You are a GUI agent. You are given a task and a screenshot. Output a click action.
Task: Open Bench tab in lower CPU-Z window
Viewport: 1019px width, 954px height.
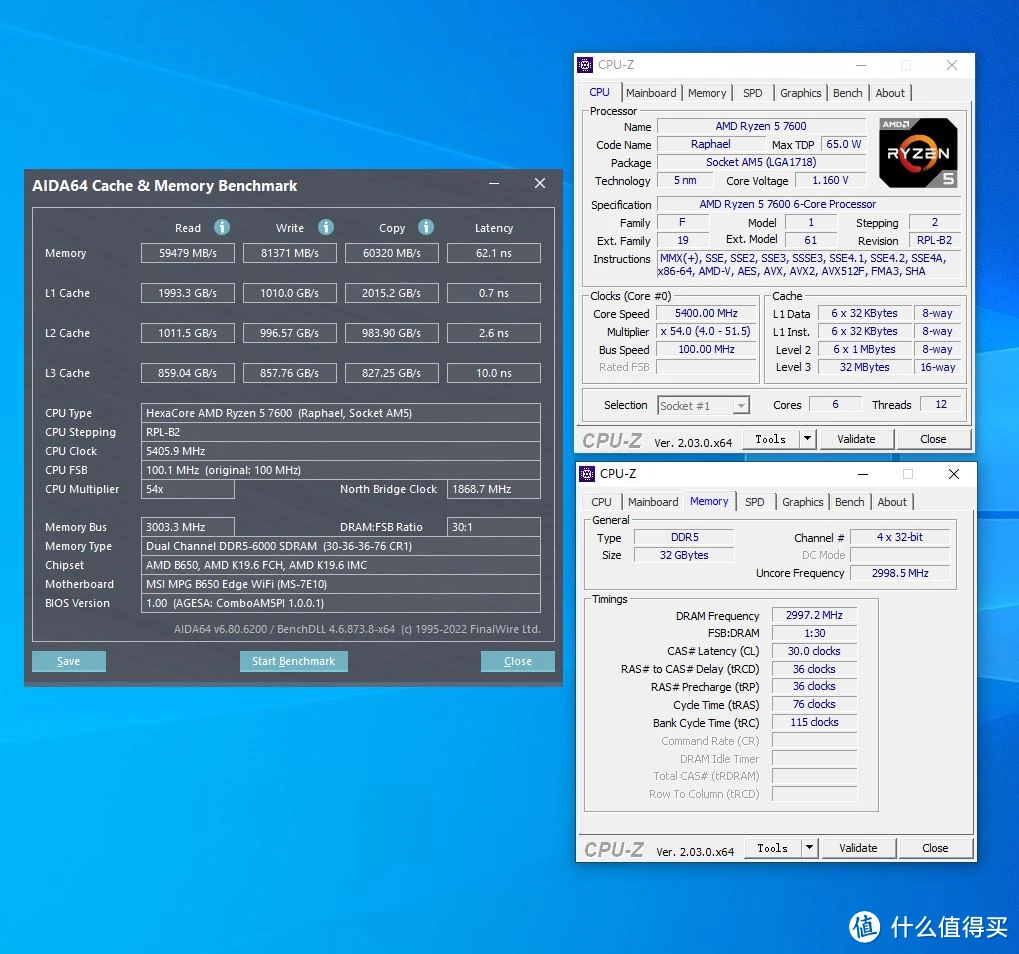point(849,502)
